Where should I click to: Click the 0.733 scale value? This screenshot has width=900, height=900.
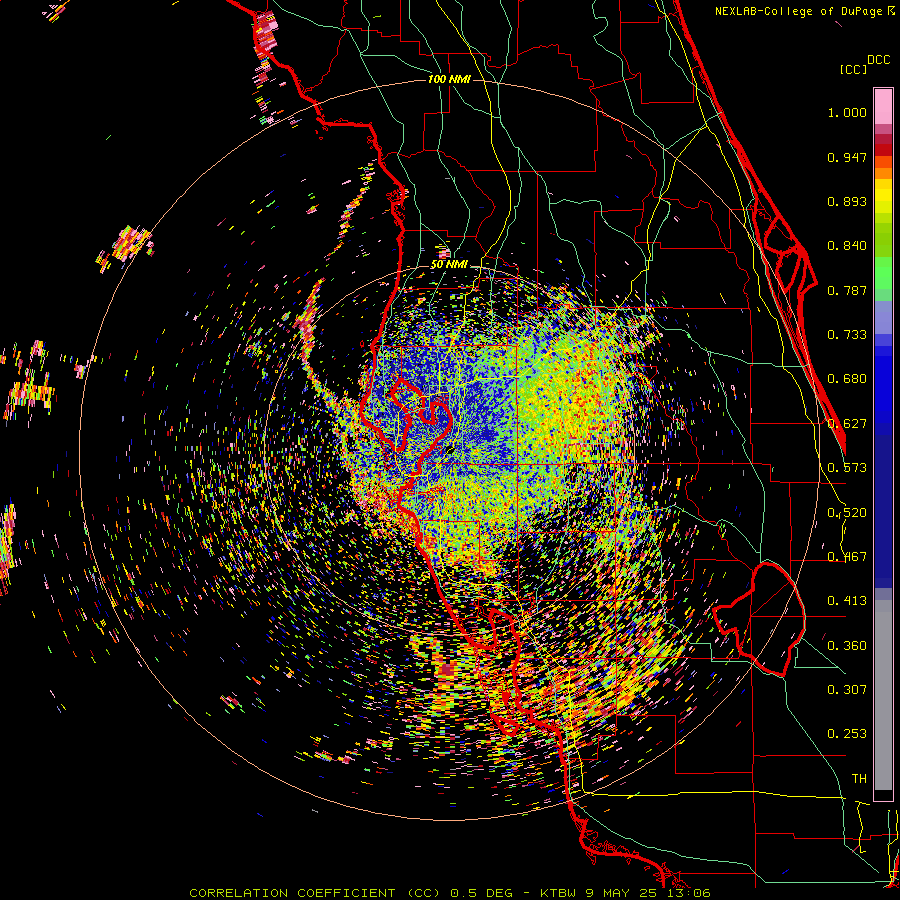[847, 335]
